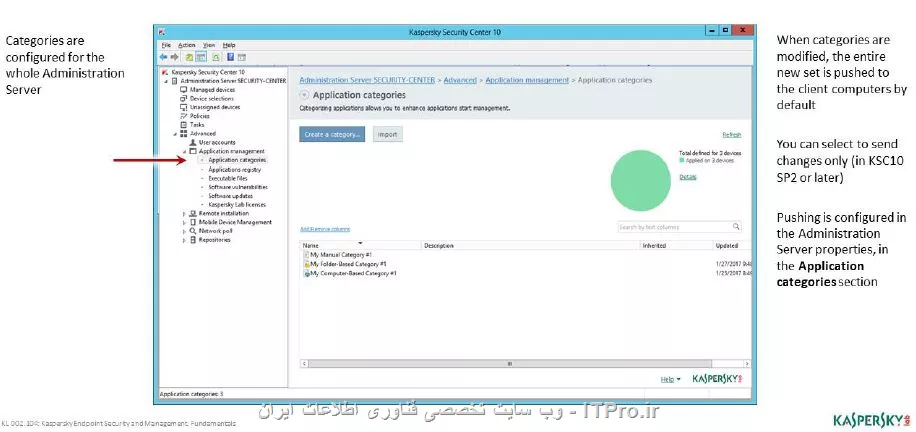Sort by the Updated column header
This screenshot has height=432, width=916.
[x=732, y=246]
